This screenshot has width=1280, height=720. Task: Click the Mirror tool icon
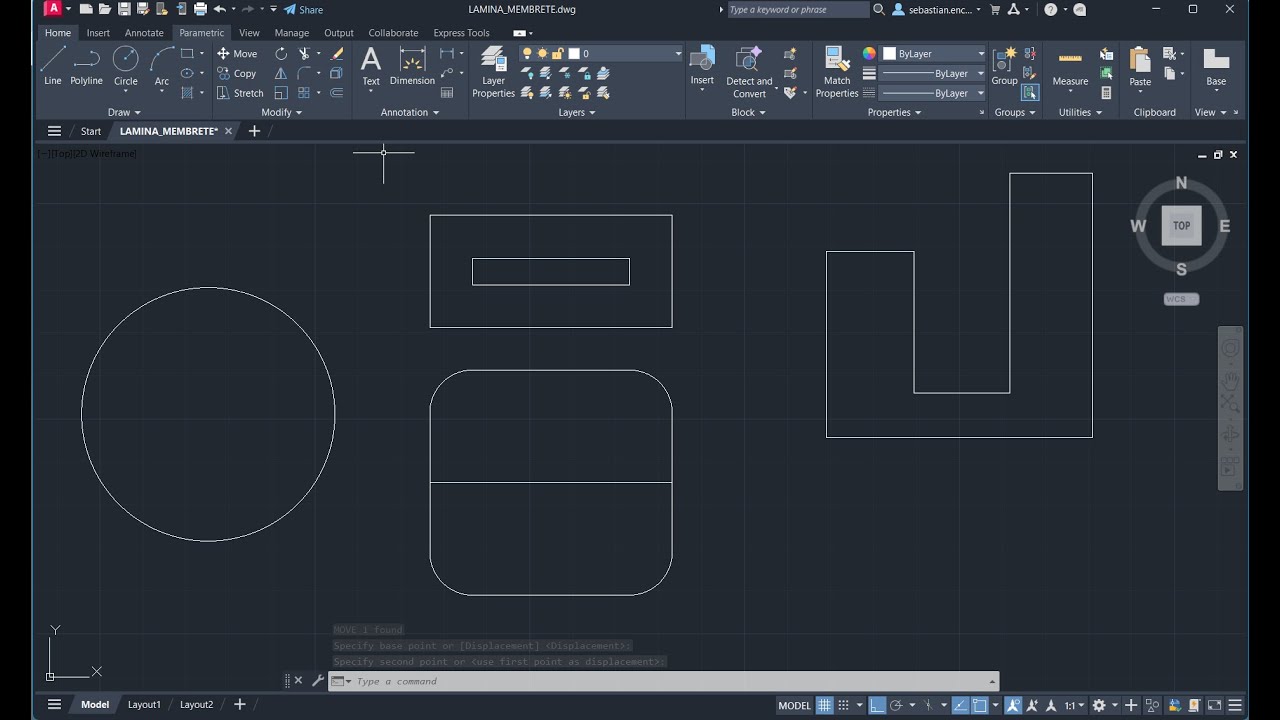coord(281,73)
